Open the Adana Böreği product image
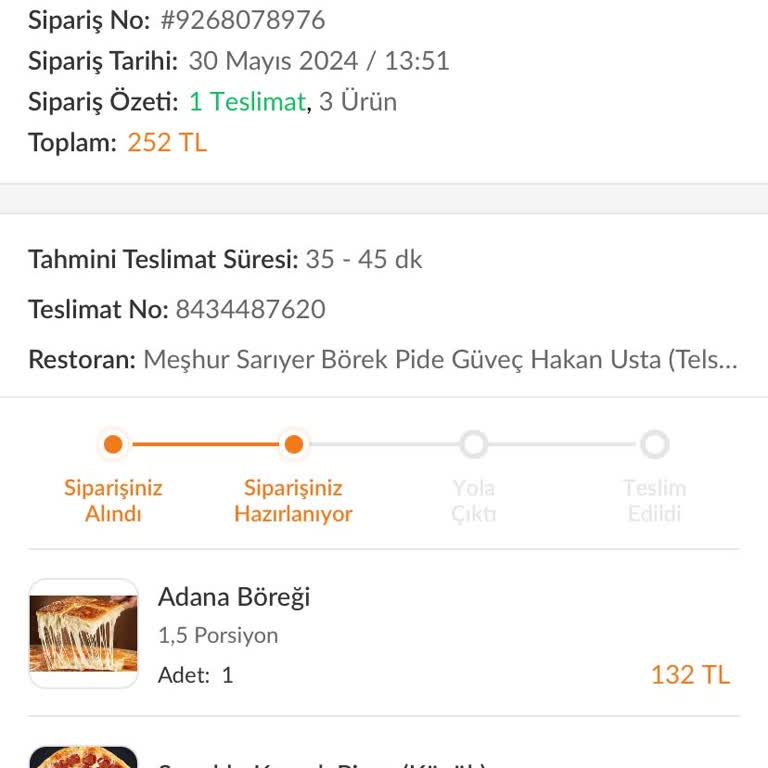The image size is (768, 768). [83, 634]
